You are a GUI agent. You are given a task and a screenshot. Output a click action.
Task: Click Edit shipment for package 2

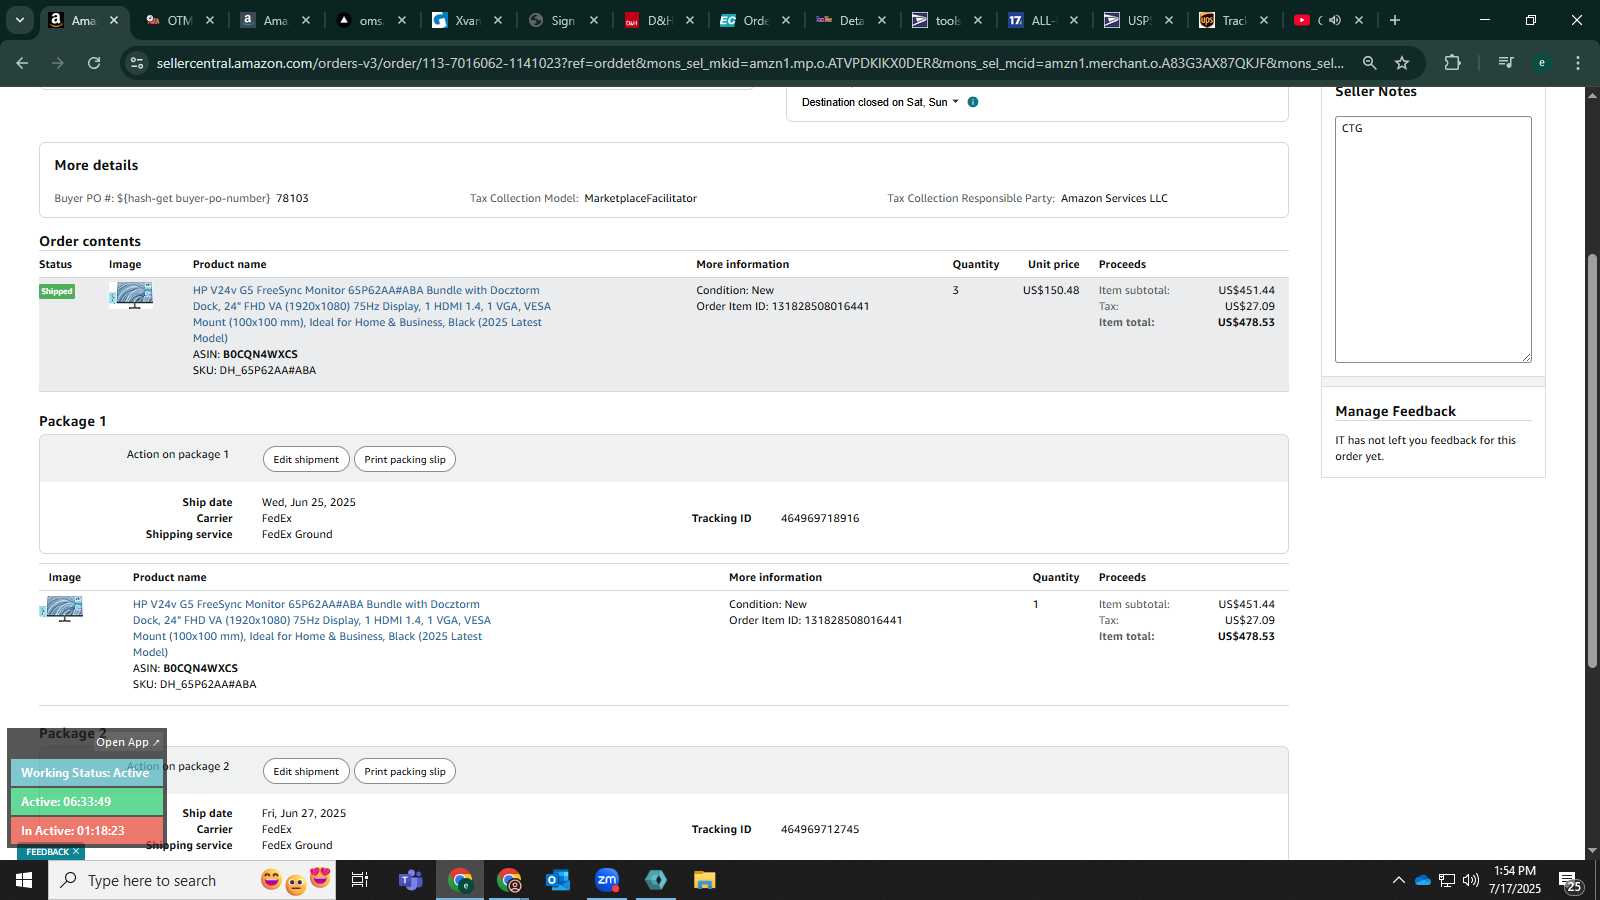[306, 771]
